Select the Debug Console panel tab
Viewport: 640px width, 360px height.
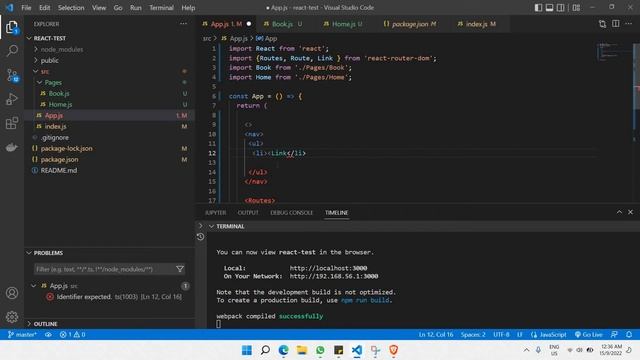(x=291, y=213)
